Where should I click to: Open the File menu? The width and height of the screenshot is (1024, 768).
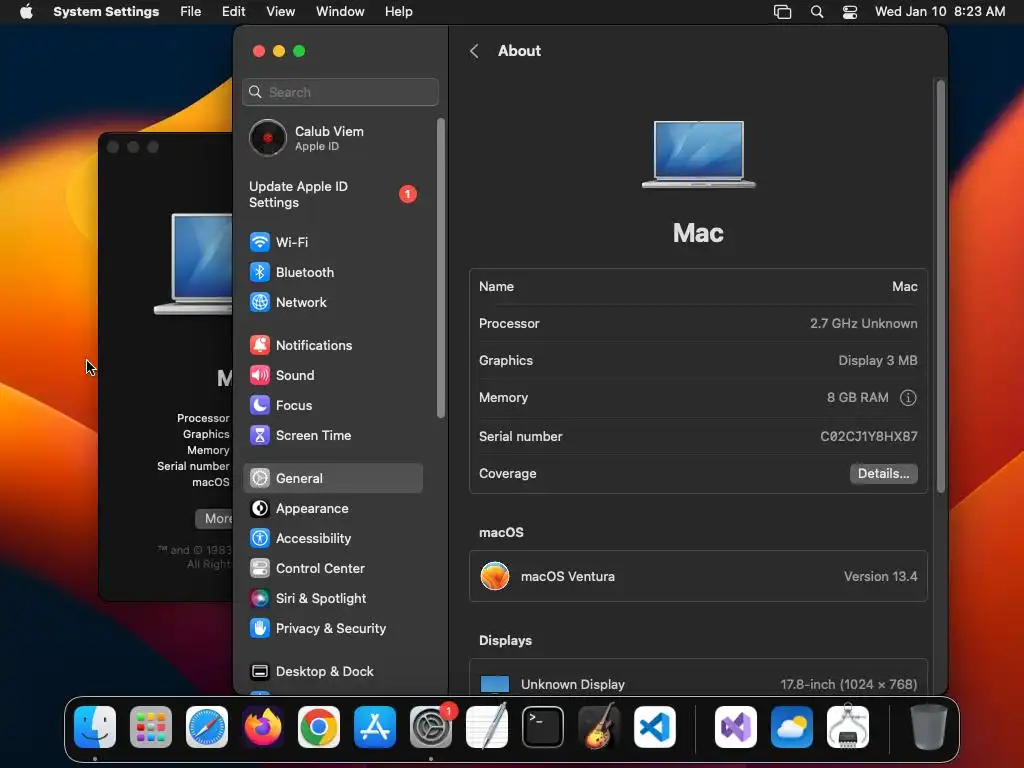coord(191,12)
